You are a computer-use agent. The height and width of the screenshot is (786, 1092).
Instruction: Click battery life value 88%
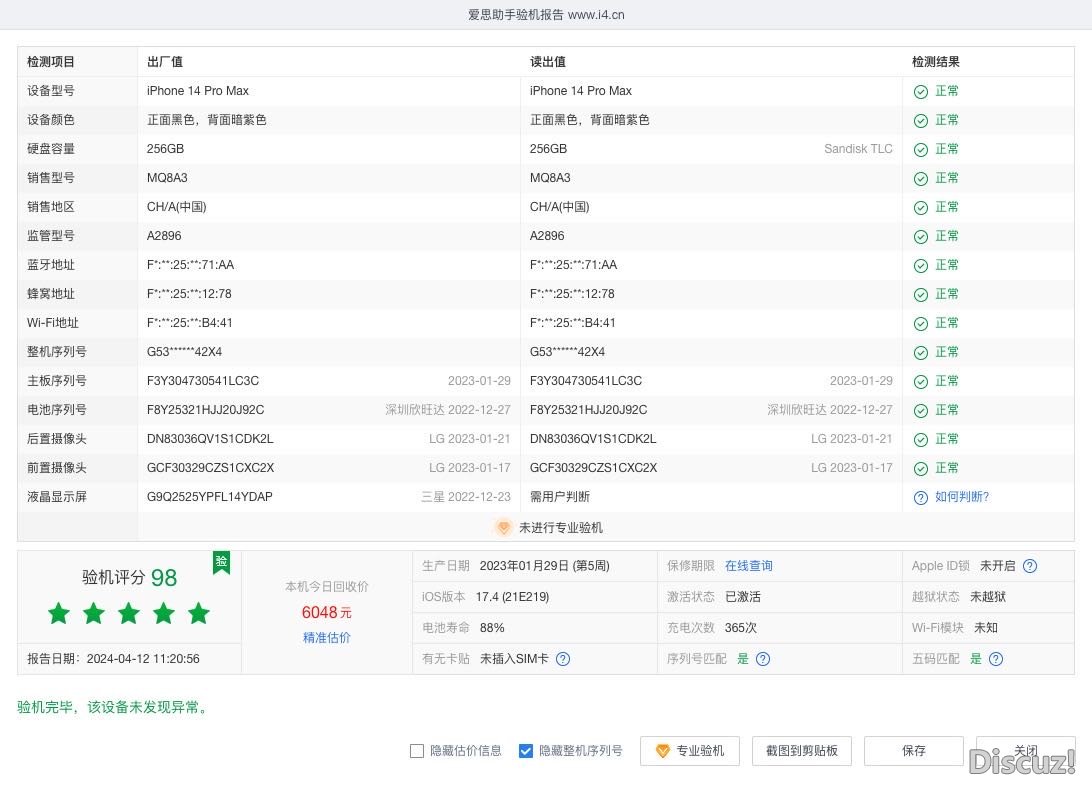492,627
